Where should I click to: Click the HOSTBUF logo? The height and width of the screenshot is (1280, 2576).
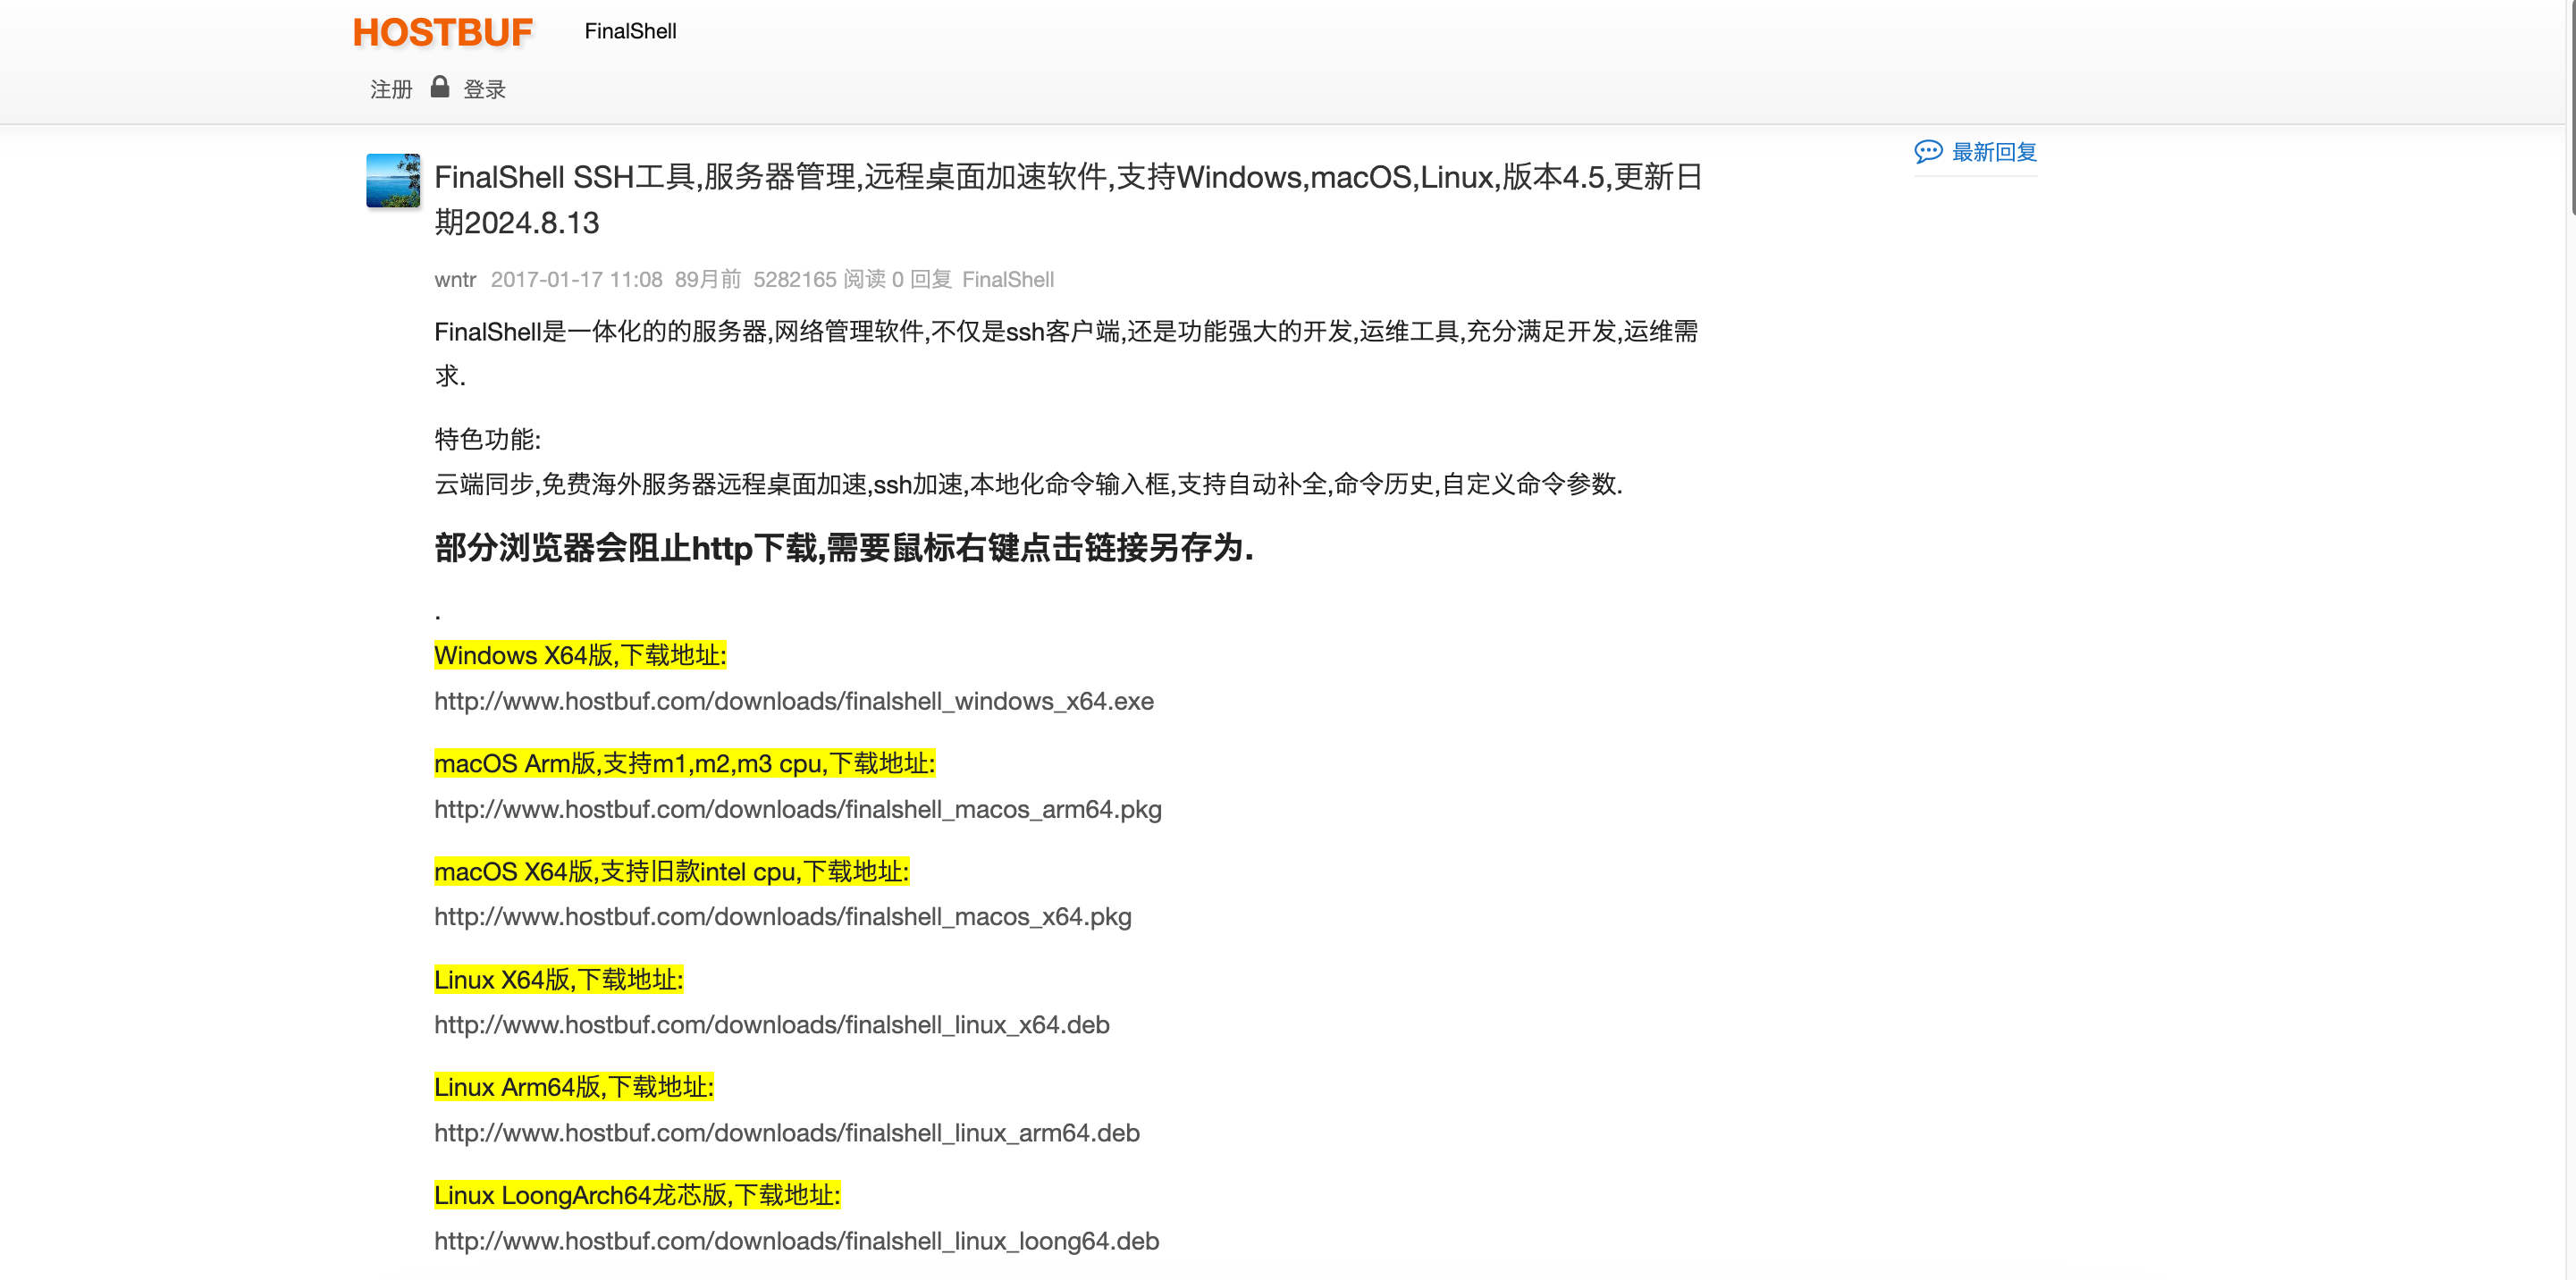pyautogui.click(x=442, y=32)
